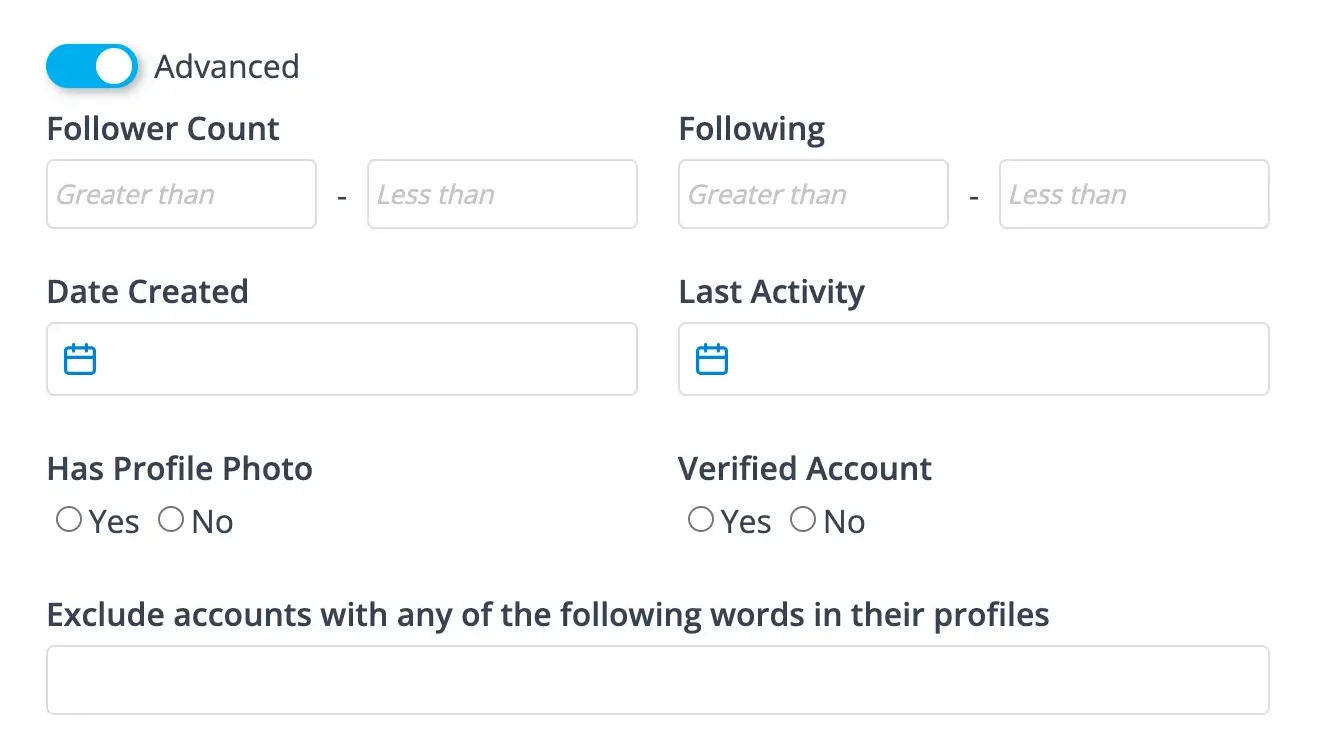The image size is (1318, 741).
Task: Select Yes under Has Profile Photo
Action: (69, 519)
